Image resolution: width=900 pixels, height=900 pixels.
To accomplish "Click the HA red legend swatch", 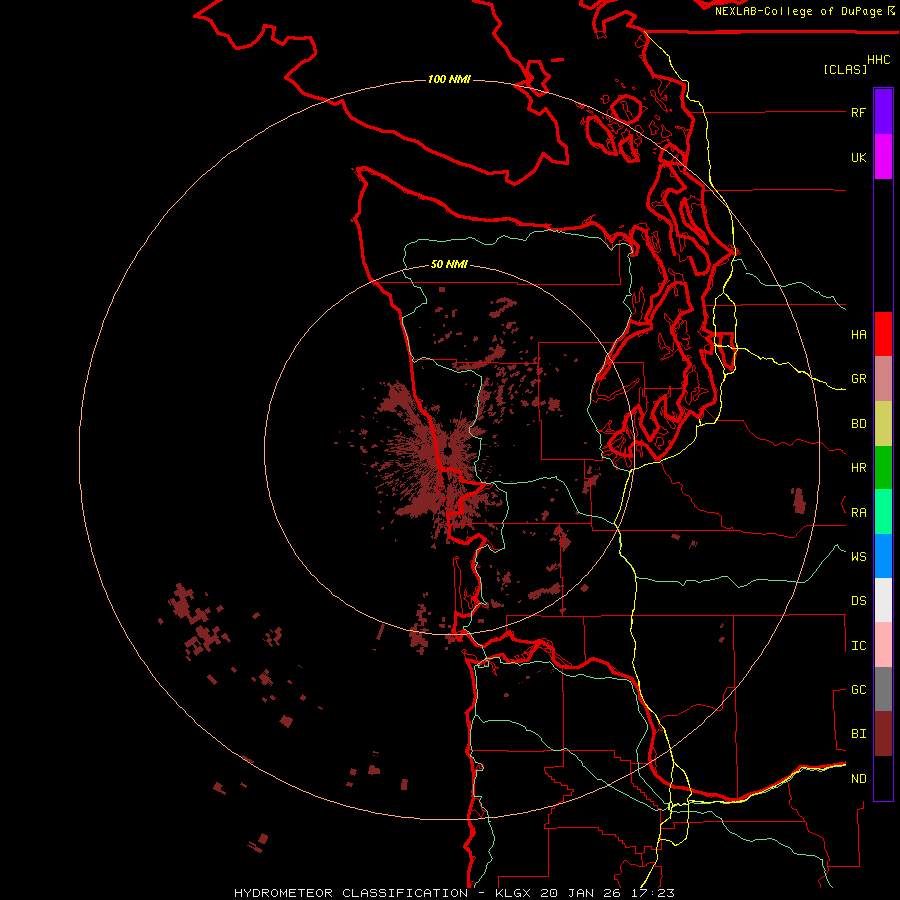I will click(883, 334).
